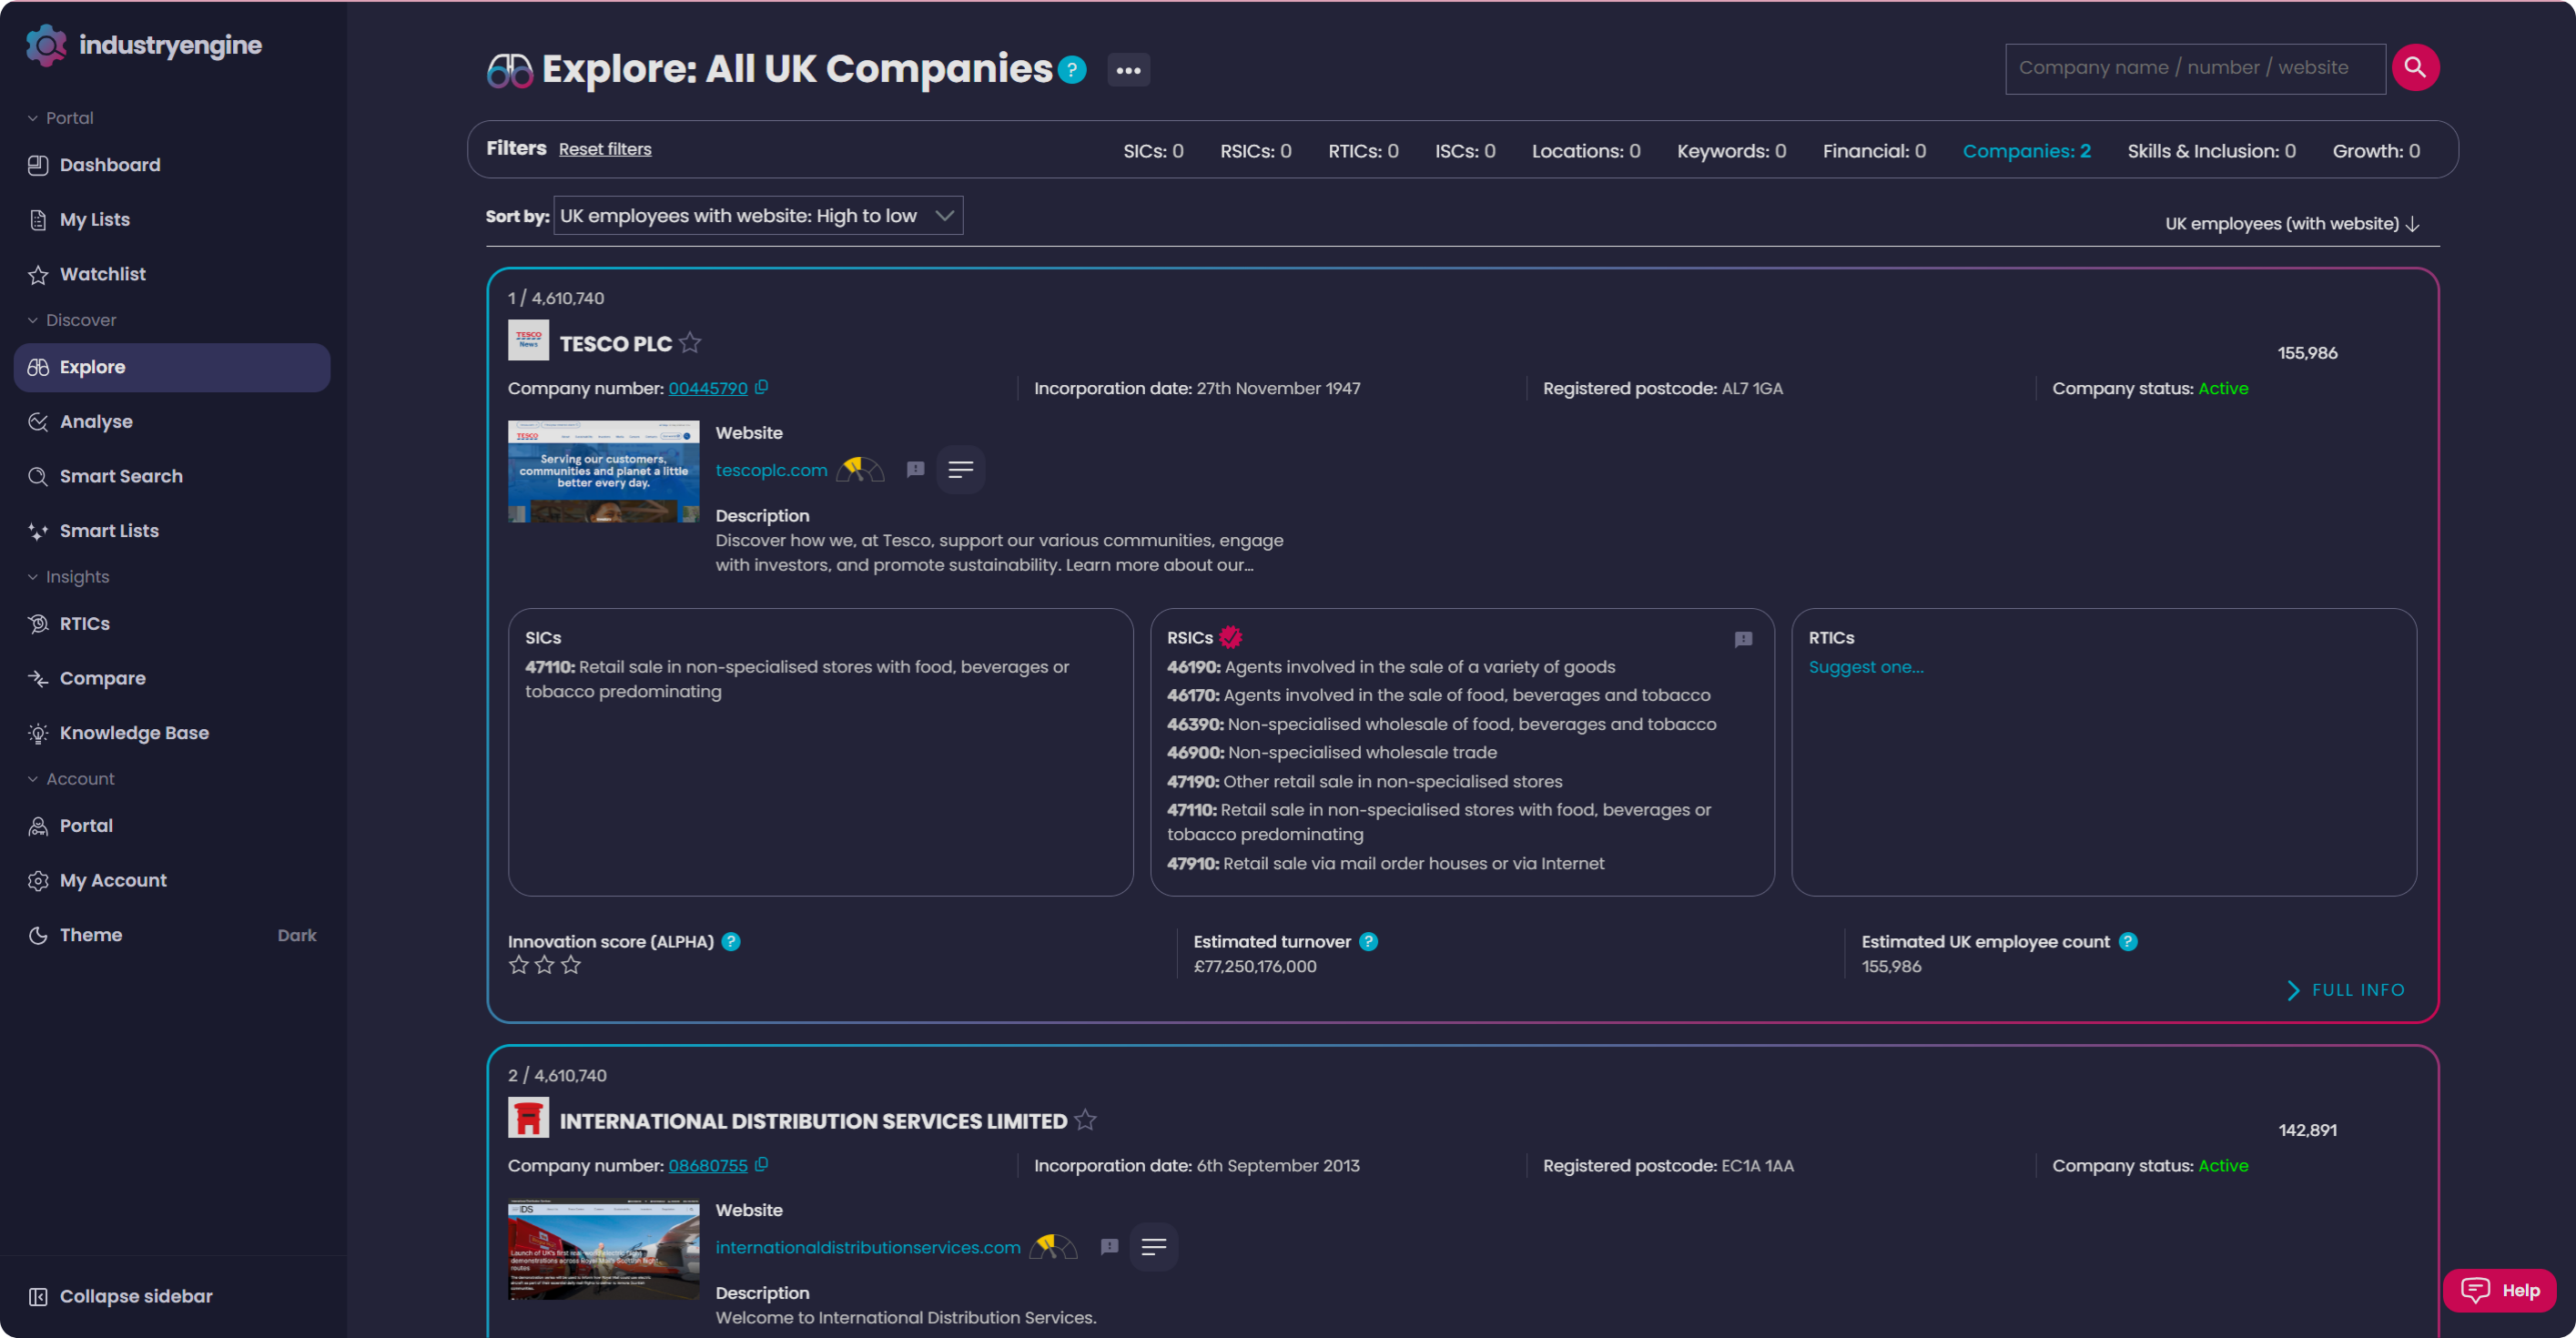Open RTICs under Insights
This screenshot has height=1338, width=2576.
pos(172,623)
